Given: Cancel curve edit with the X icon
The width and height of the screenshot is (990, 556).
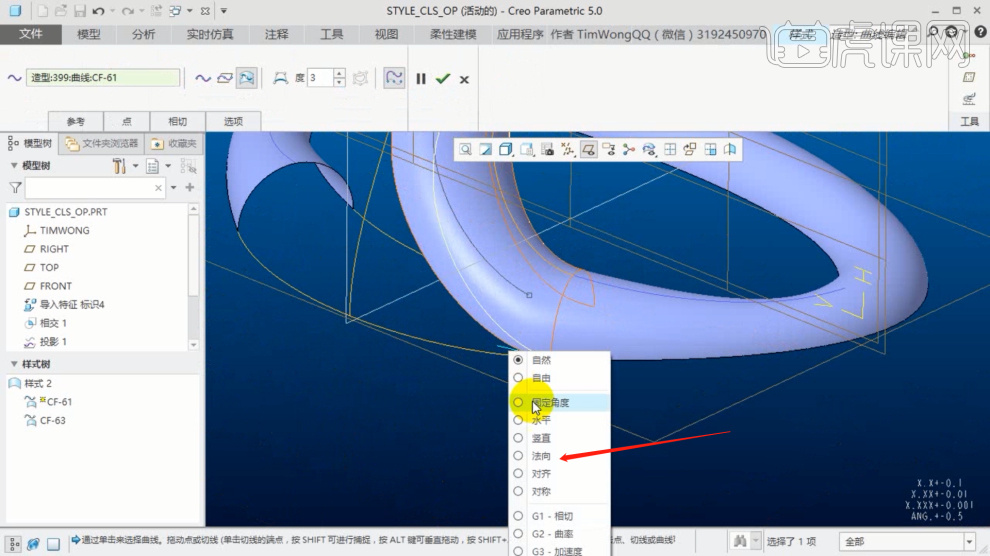Looking at the screenshot, I should pyautogui.click(x=464, y=80).
